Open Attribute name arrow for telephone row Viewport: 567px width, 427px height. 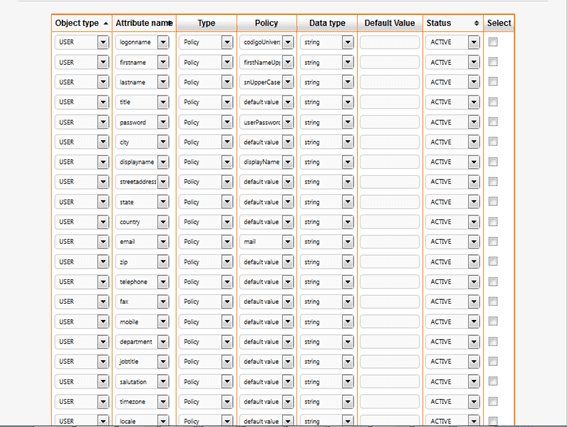pos(163,282)
